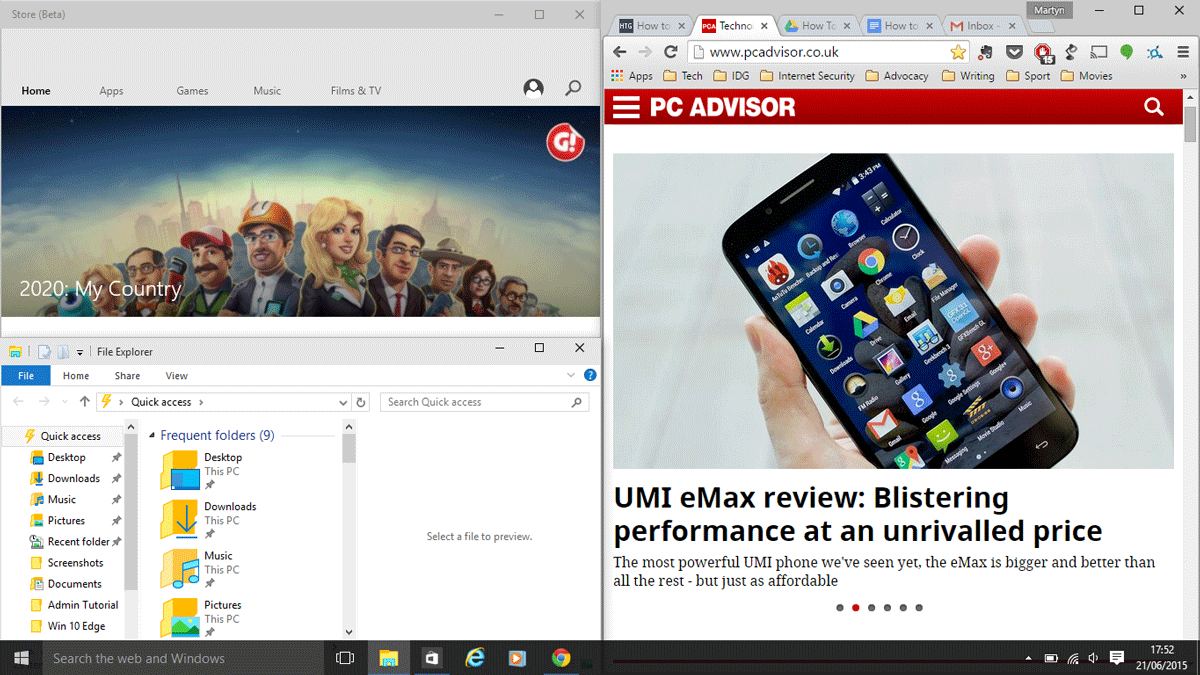This screenshot has height=675, width=1200.
Task: Click the Windows Start button
Action: 21,658
